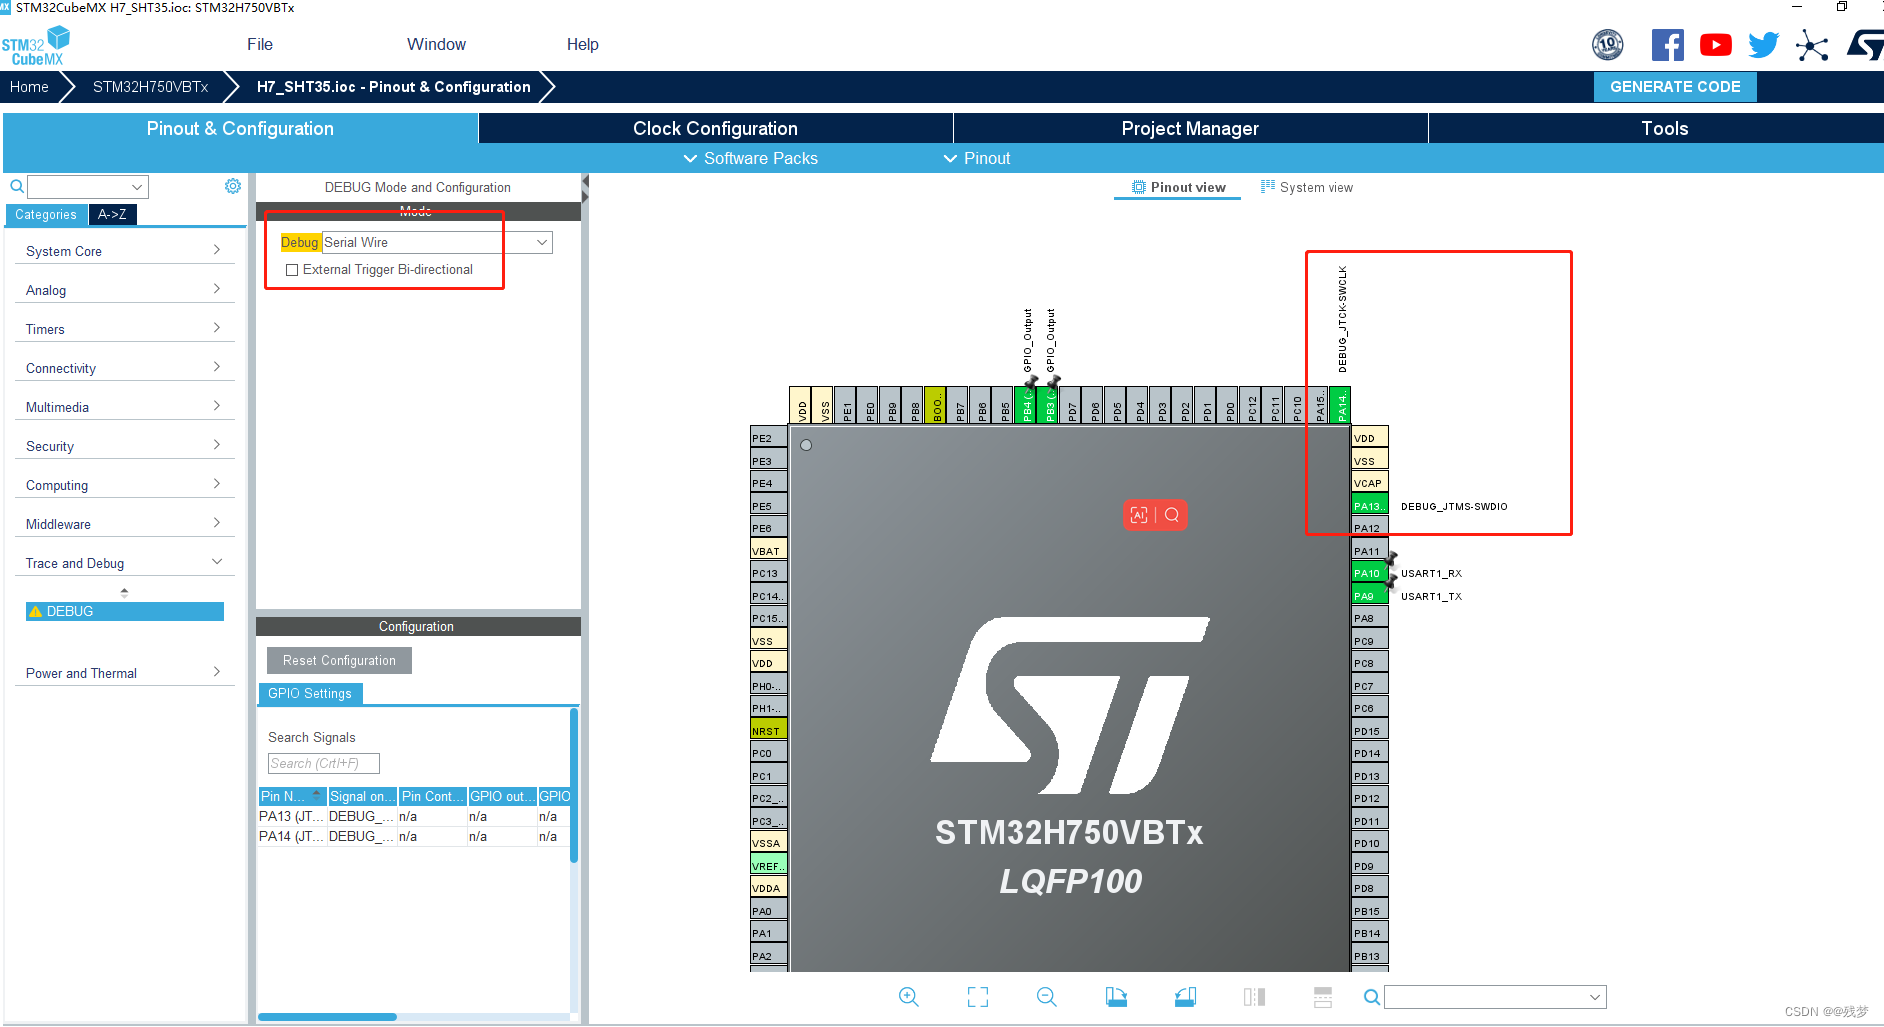Select the VCAP pin on the chip
Image resolution: width=1884 pixels, height=1027 pixels.
(1369, 483)
